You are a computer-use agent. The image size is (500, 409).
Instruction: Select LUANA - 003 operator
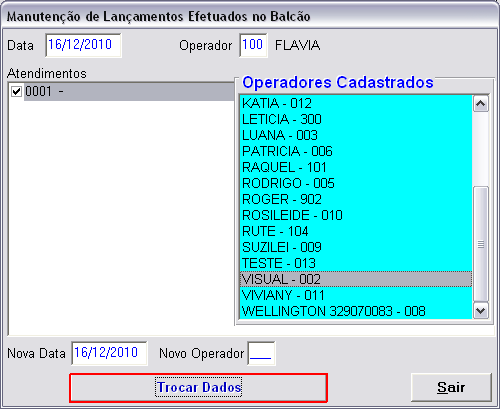click(x=356, y=135)
